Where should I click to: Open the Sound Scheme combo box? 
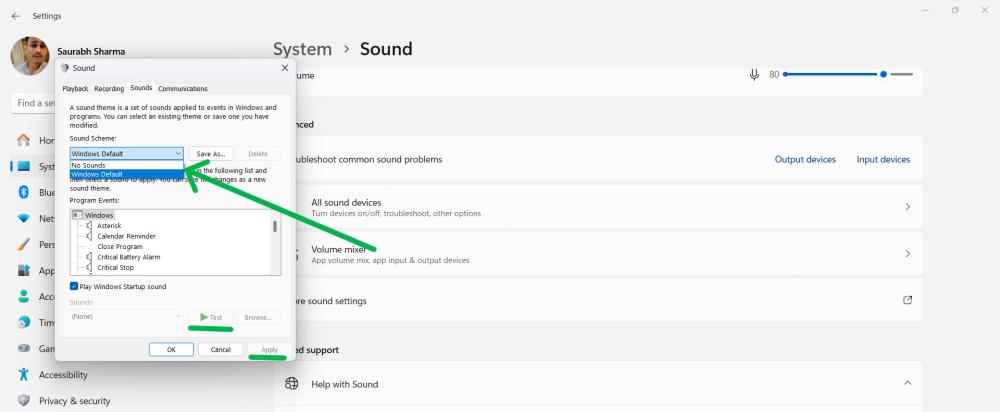click(x=127, y=153)
